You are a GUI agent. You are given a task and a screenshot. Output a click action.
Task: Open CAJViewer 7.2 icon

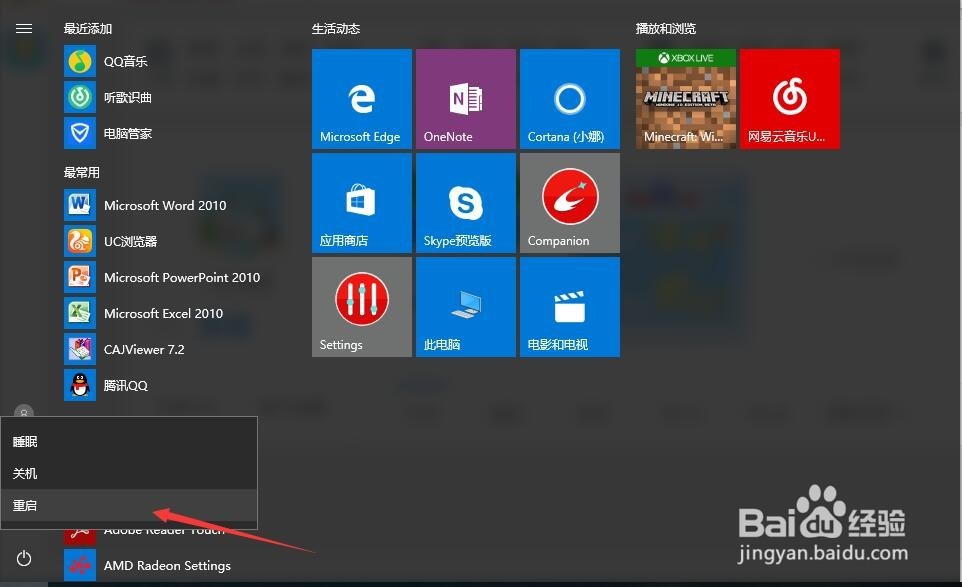(80, 349)
